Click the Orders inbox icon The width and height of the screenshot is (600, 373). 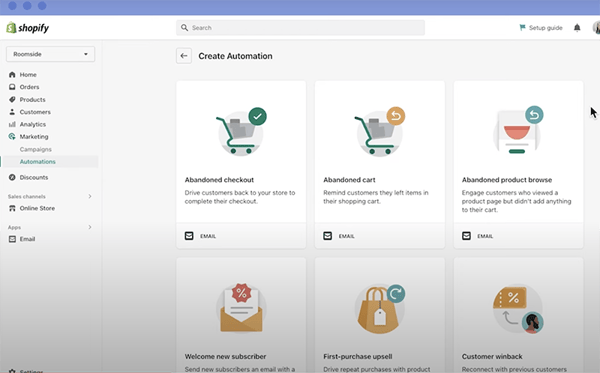12,87
